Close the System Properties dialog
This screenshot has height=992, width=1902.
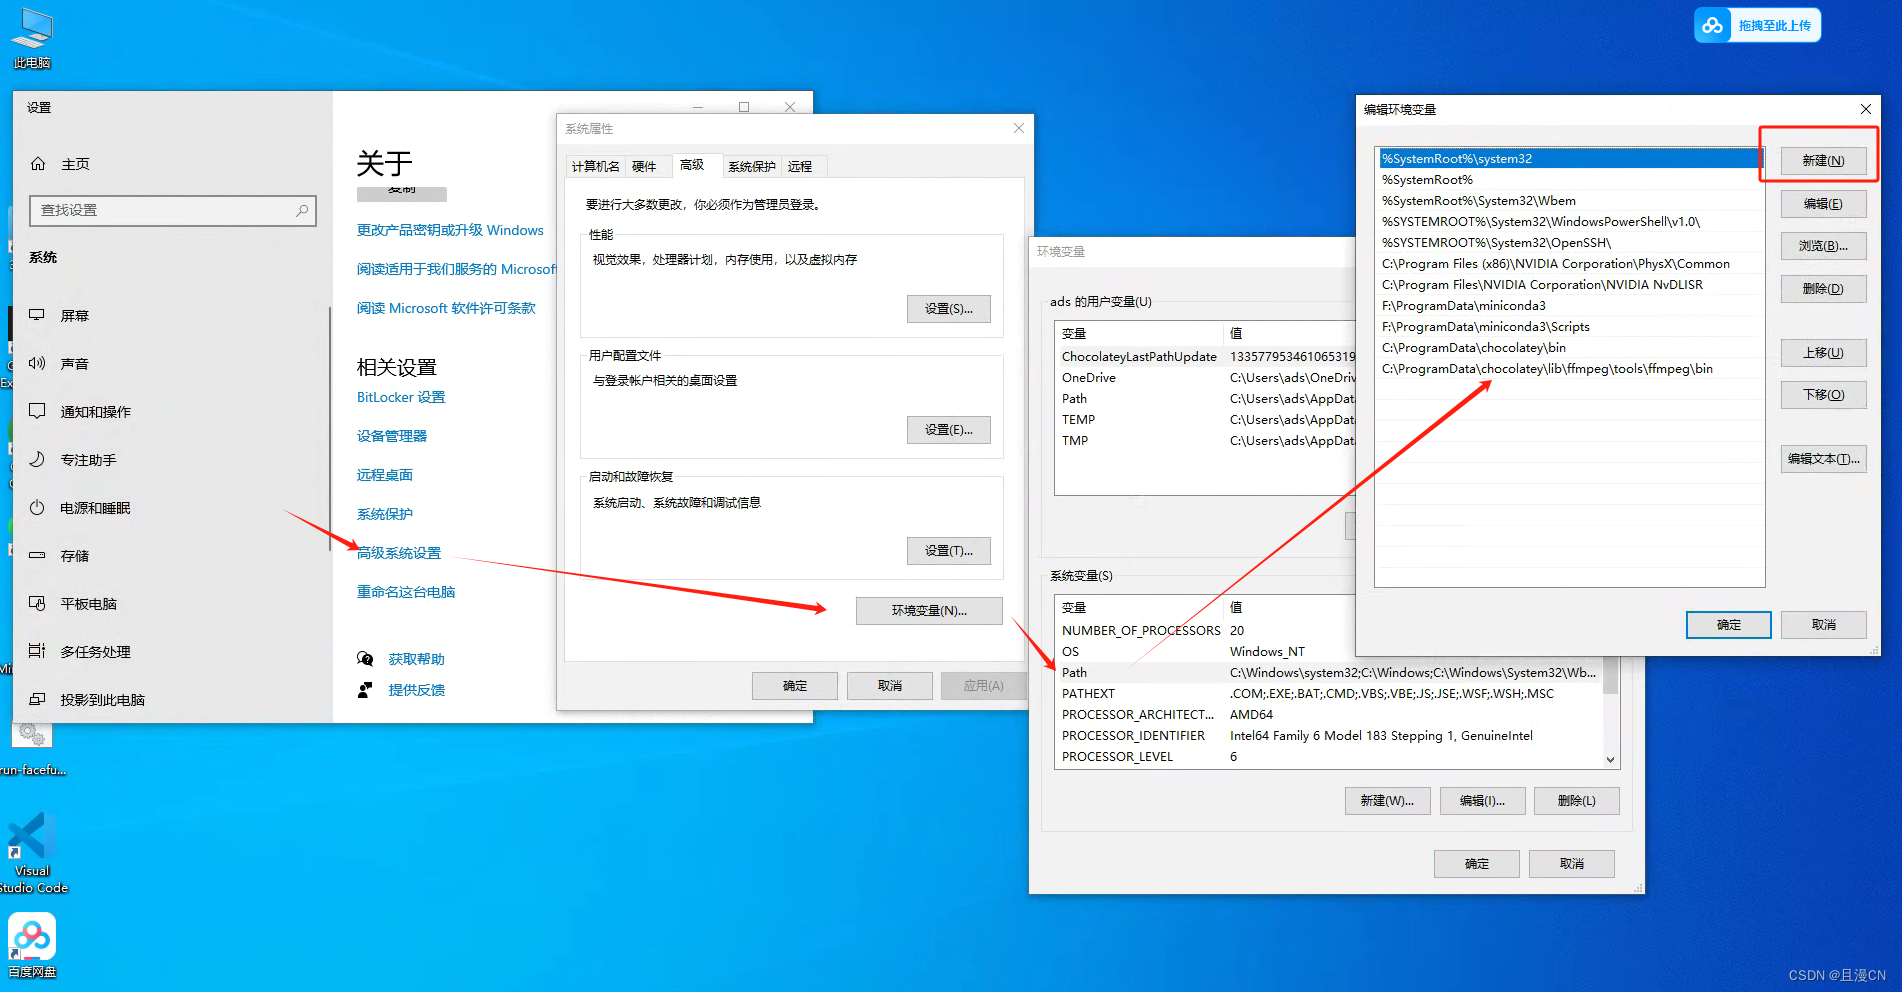tap(1018, 128)
